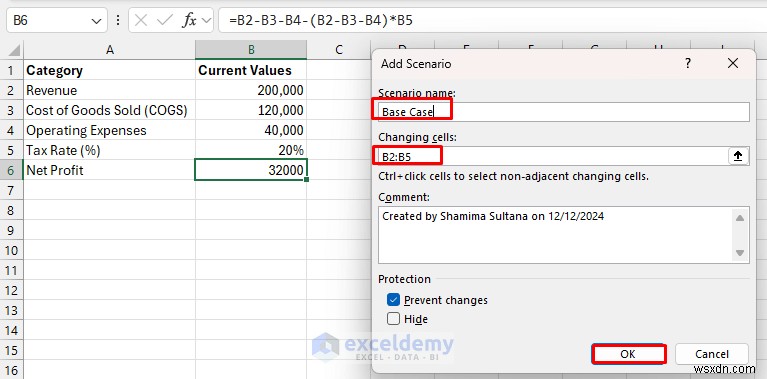Click the Add Scenario help question mark
This screenshot has height=379, width=767.
point(687,63)
